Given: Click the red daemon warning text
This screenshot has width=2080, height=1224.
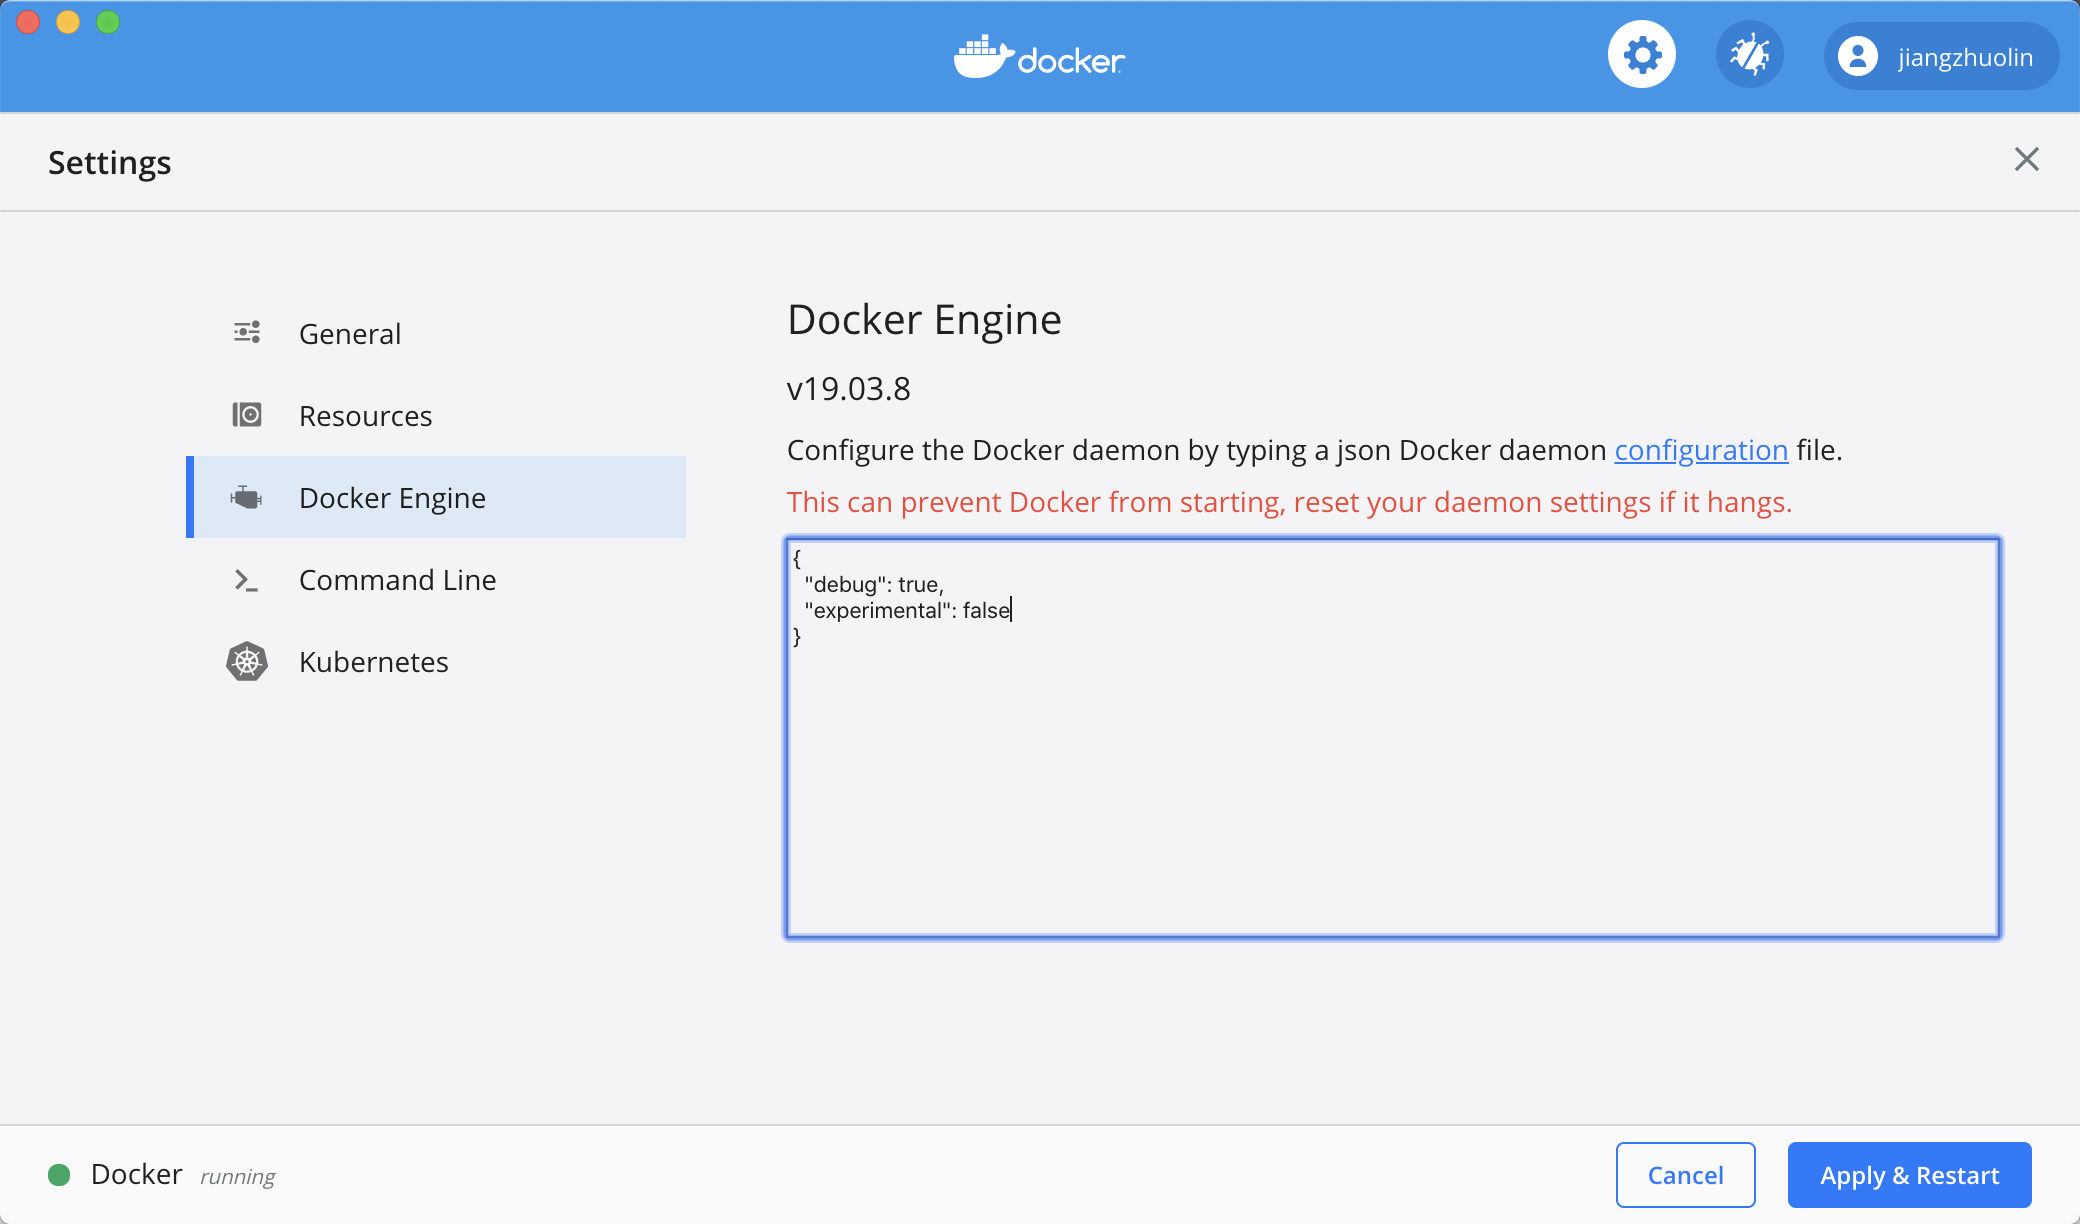Looking at the screenshot, I should [1290, 502].
